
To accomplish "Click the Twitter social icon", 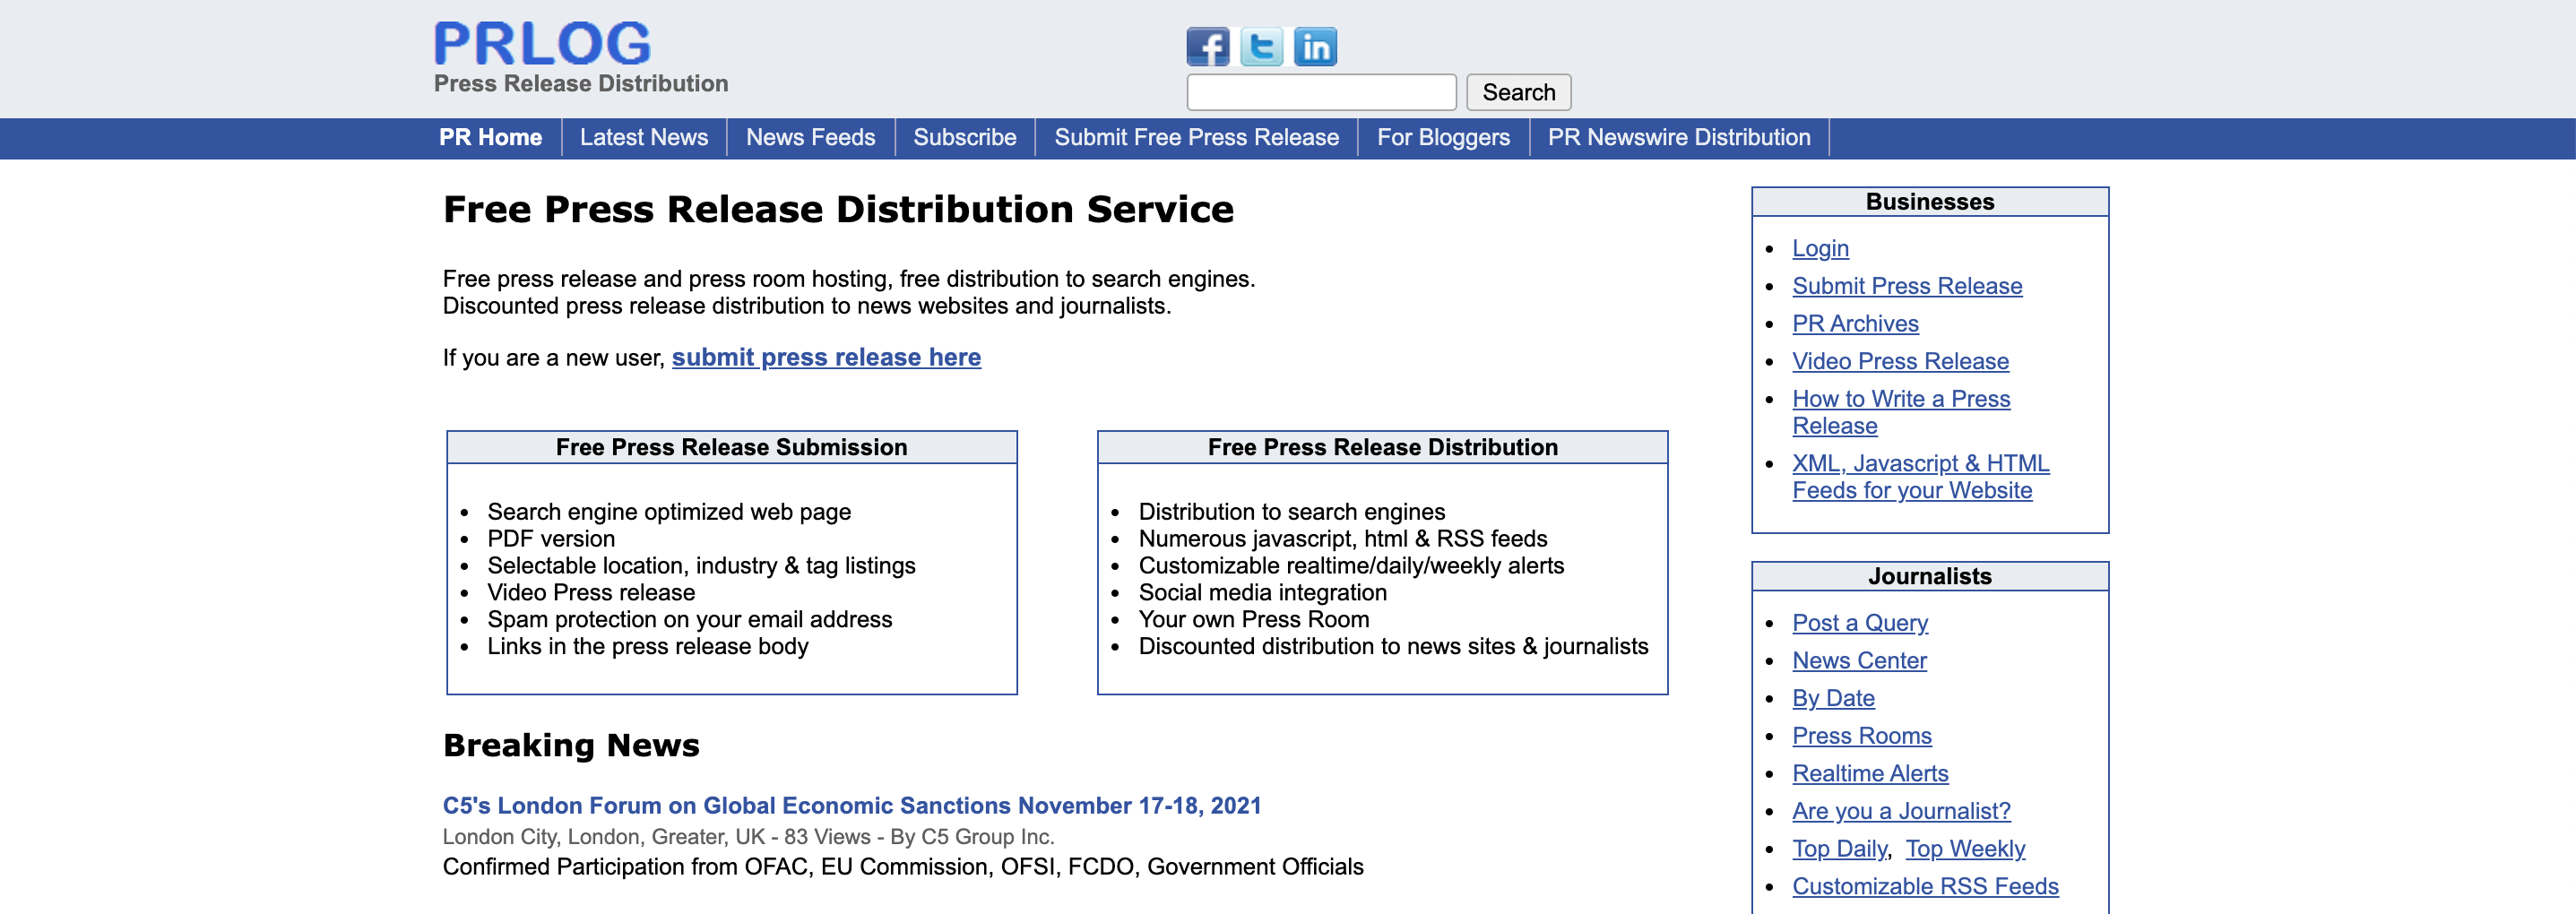I will tap(1261, 45).
